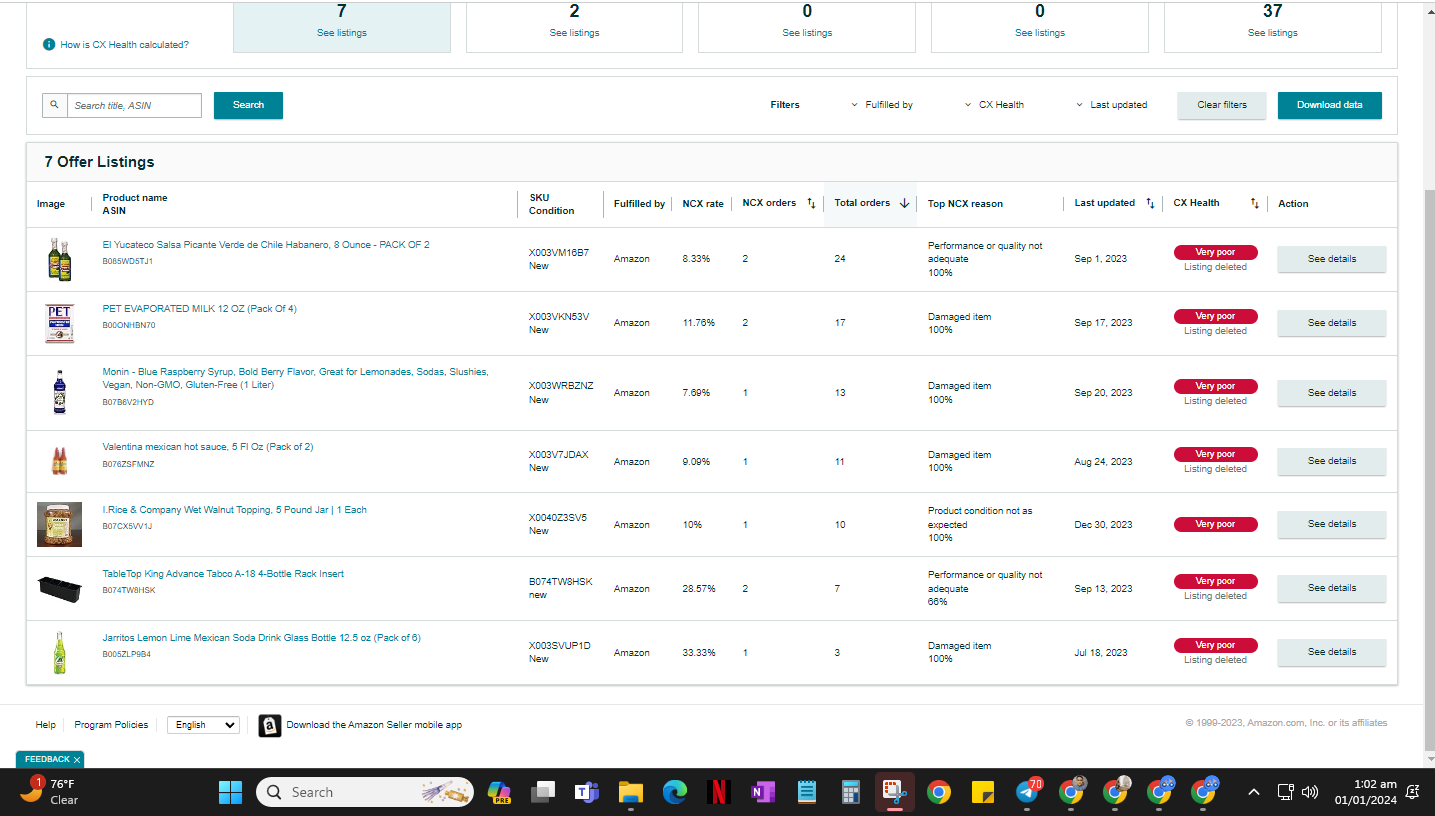Open OneNote from taskbar
1435x816 pixels.
[762, 792]
